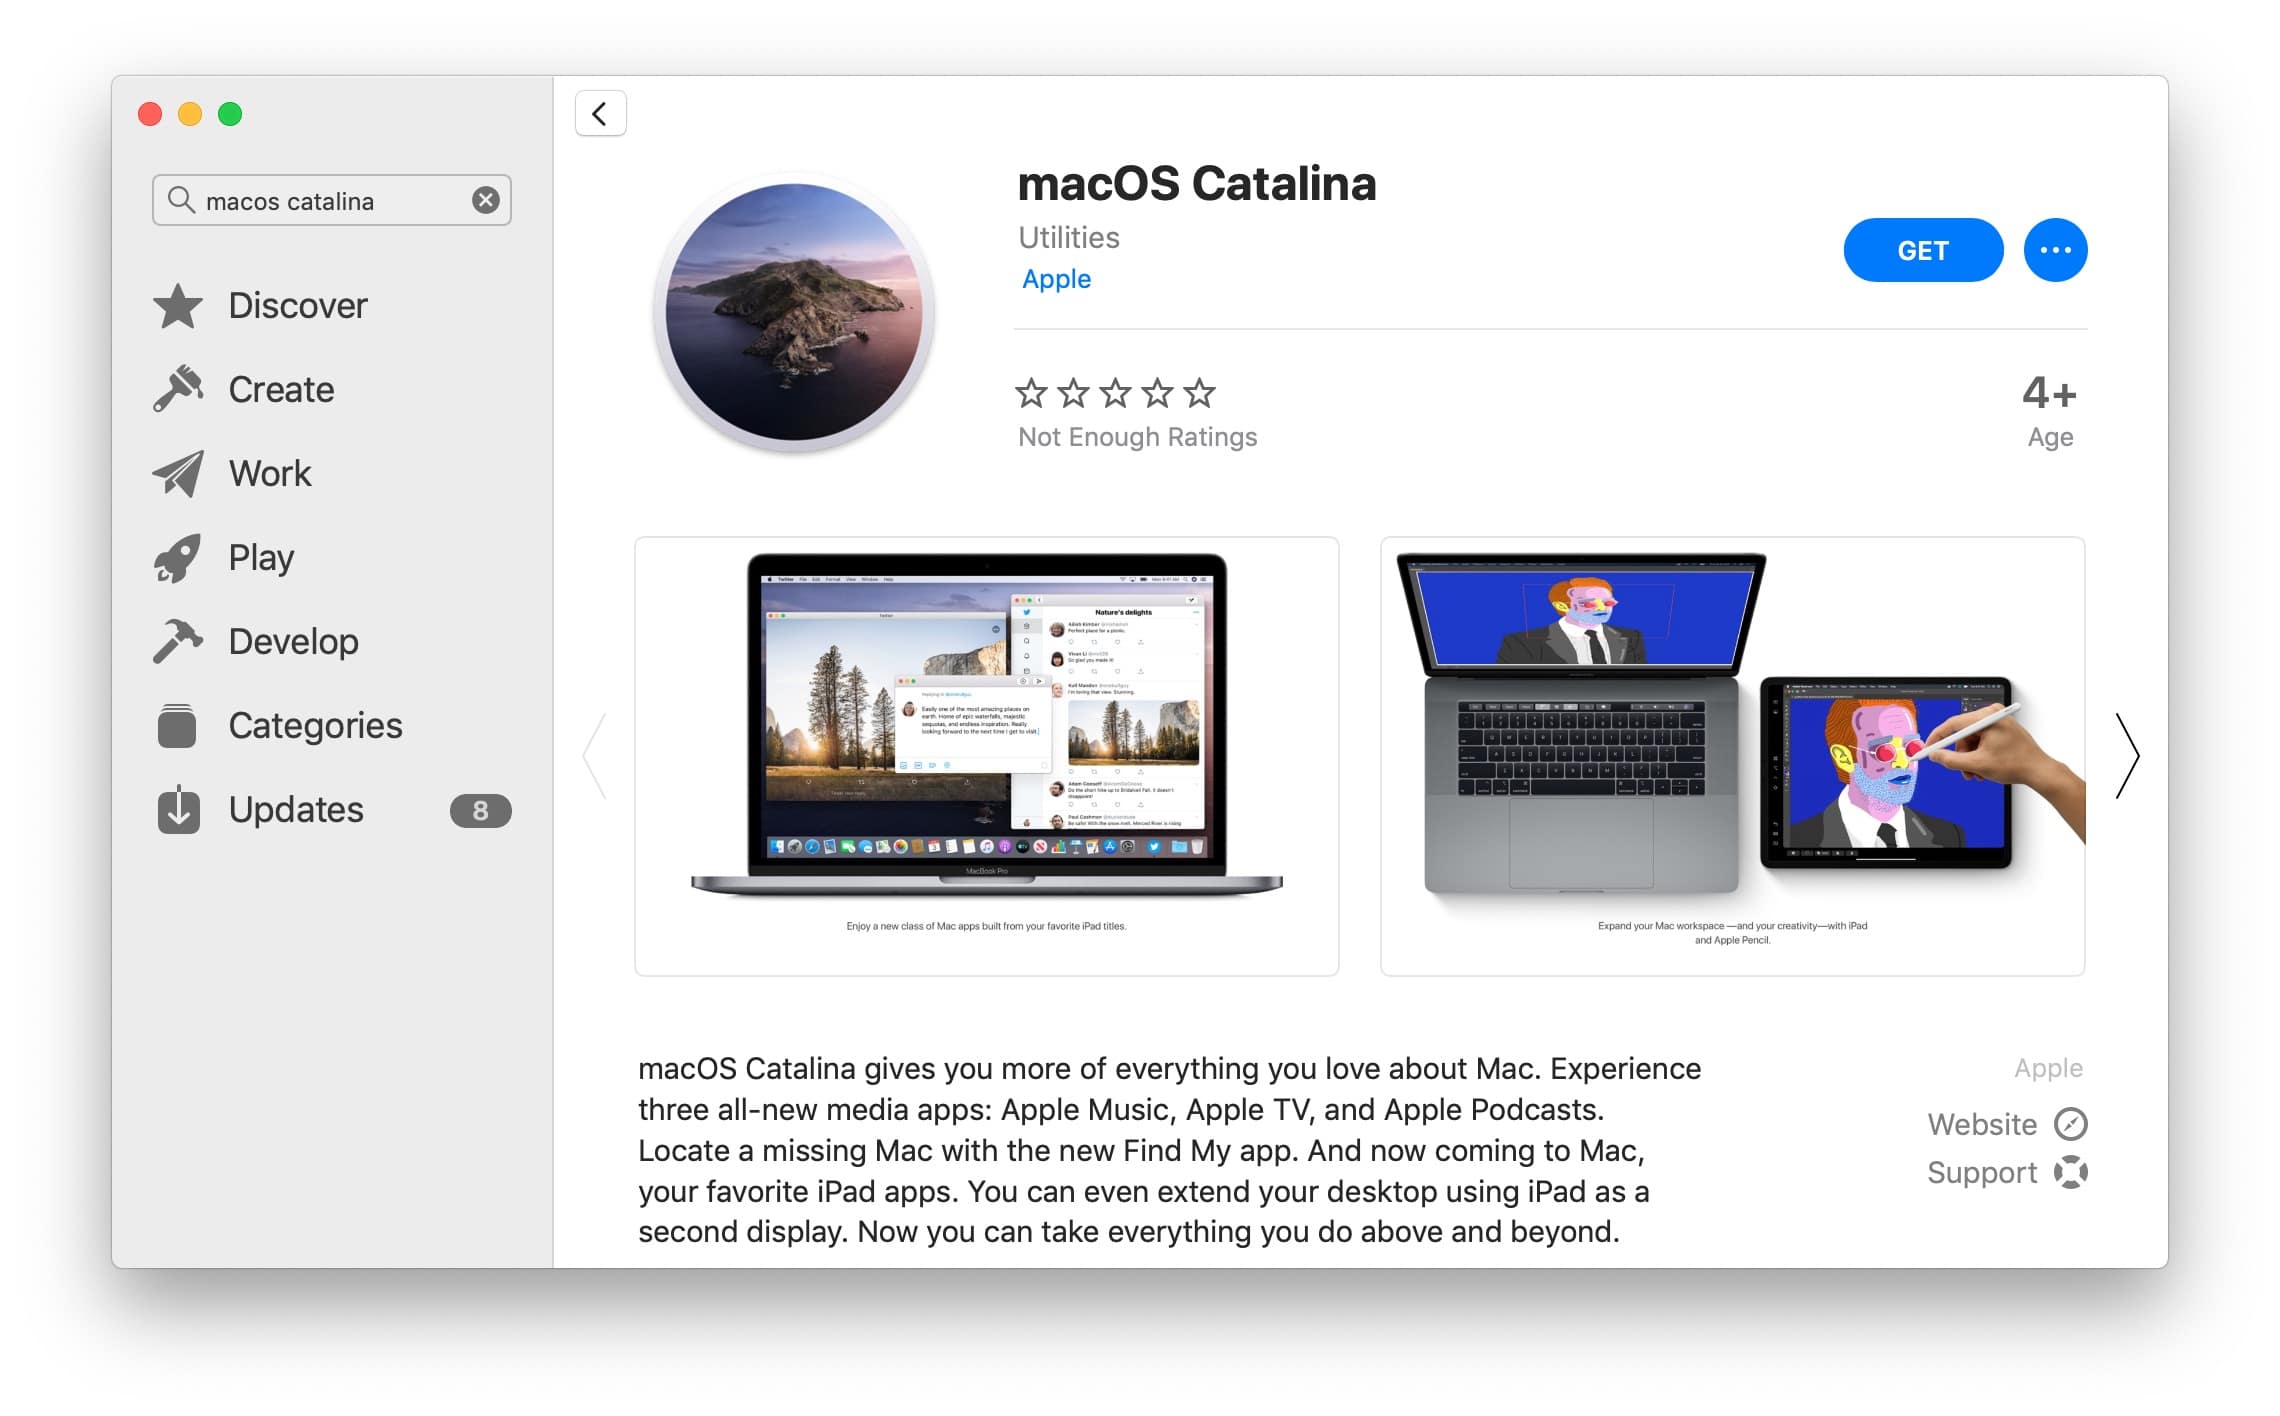Open Updates showing 8 pending items
Screen dimensions: 2280x1416
coord(296,809)
